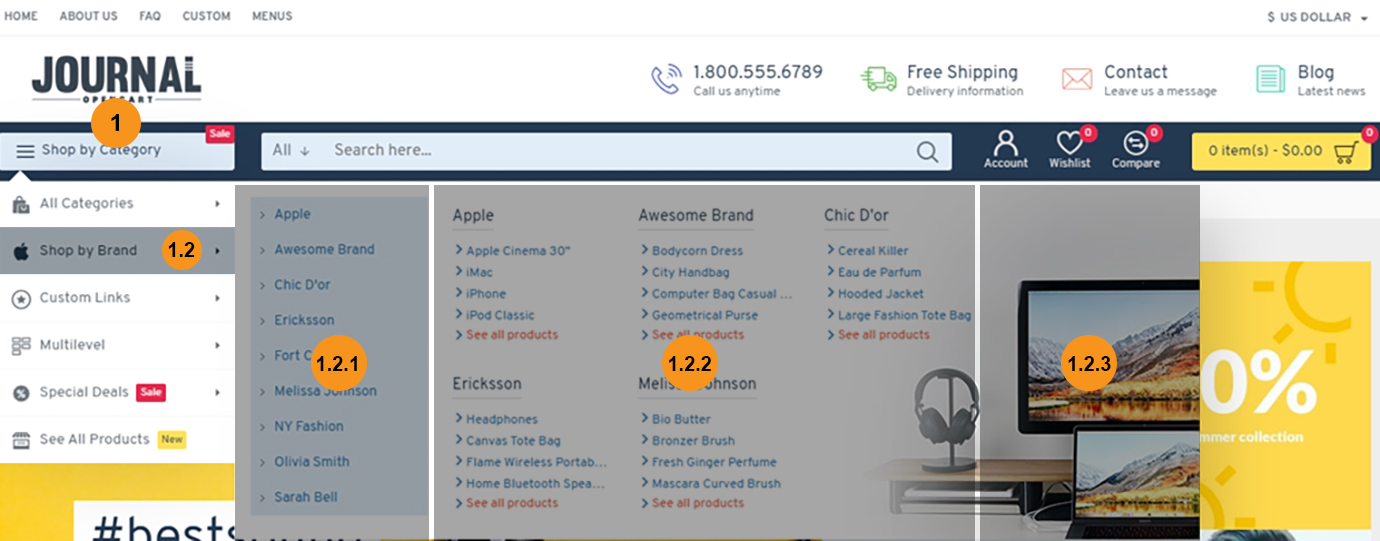The width and height of the screenshot is (1380, 541).
Task: Click the Apple Cinema 30" link
Action: [518, 251]
